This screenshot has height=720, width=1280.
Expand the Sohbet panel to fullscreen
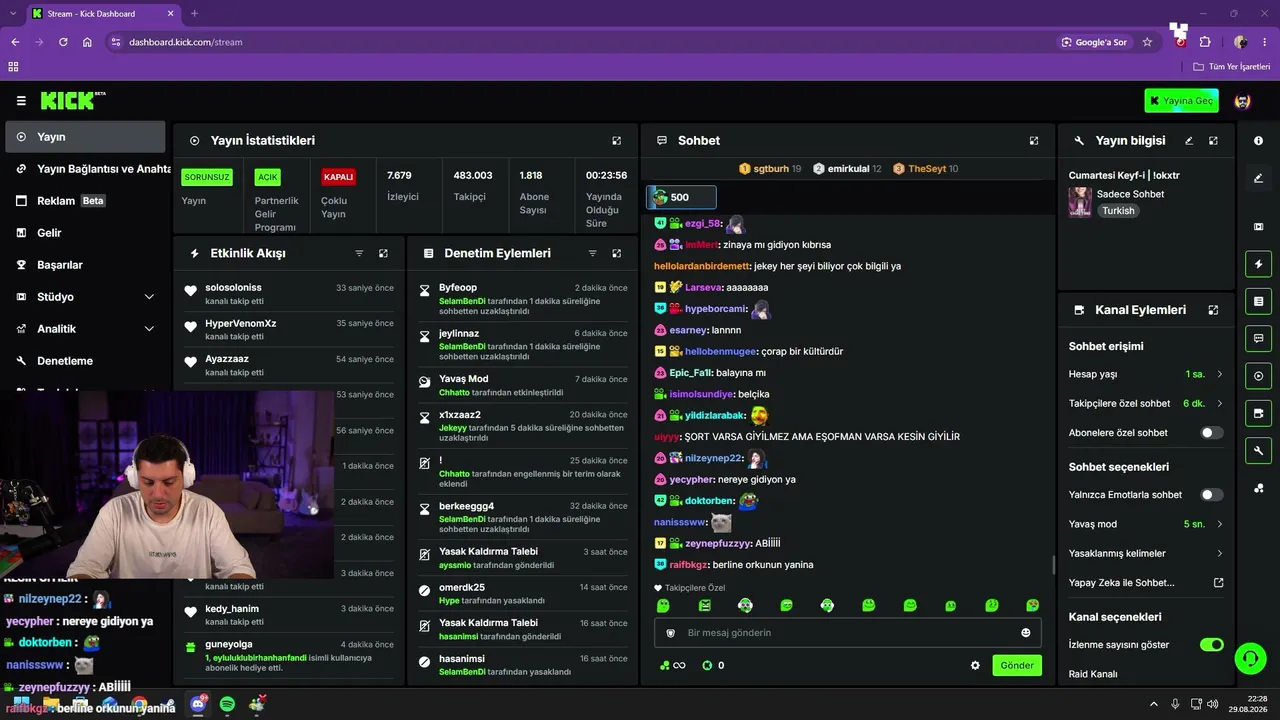point(1034,141)
